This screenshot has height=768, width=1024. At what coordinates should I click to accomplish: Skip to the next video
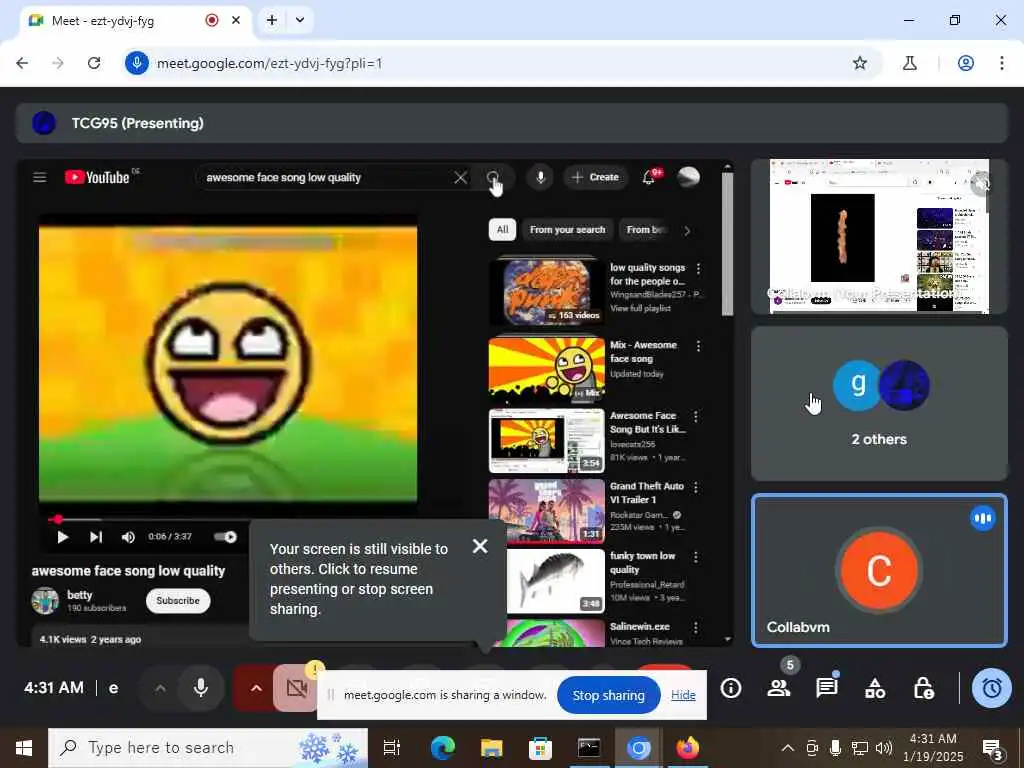[x=95, y=537]
